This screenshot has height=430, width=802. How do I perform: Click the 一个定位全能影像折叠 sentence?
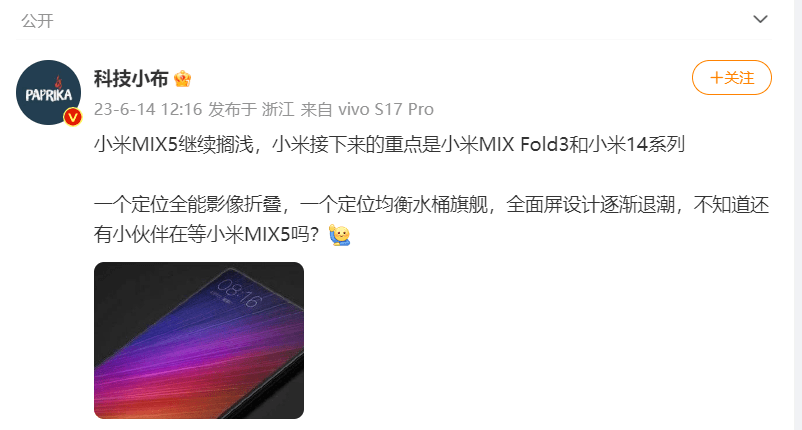[x=188, y=205]
